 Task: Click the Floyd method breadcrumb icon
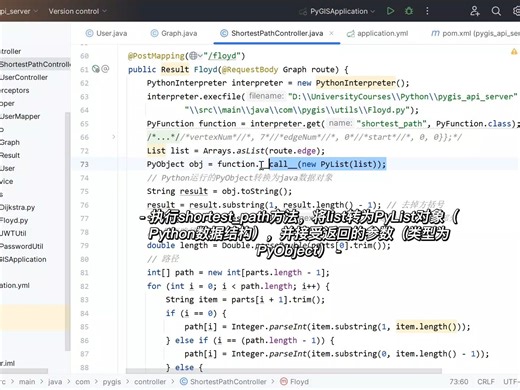[284, 381]
